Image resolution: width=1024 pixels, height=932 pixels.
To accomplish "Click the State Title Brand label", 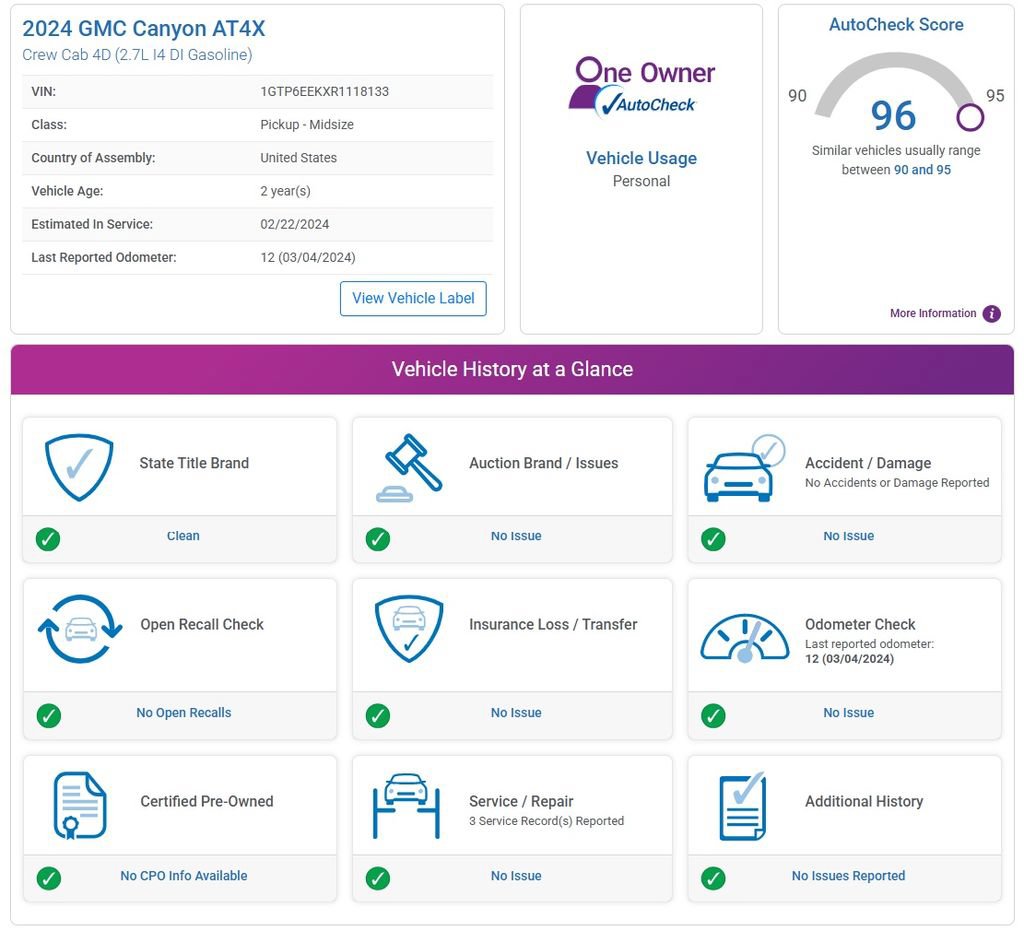I will pyautogui.click(x=194, y=463).
